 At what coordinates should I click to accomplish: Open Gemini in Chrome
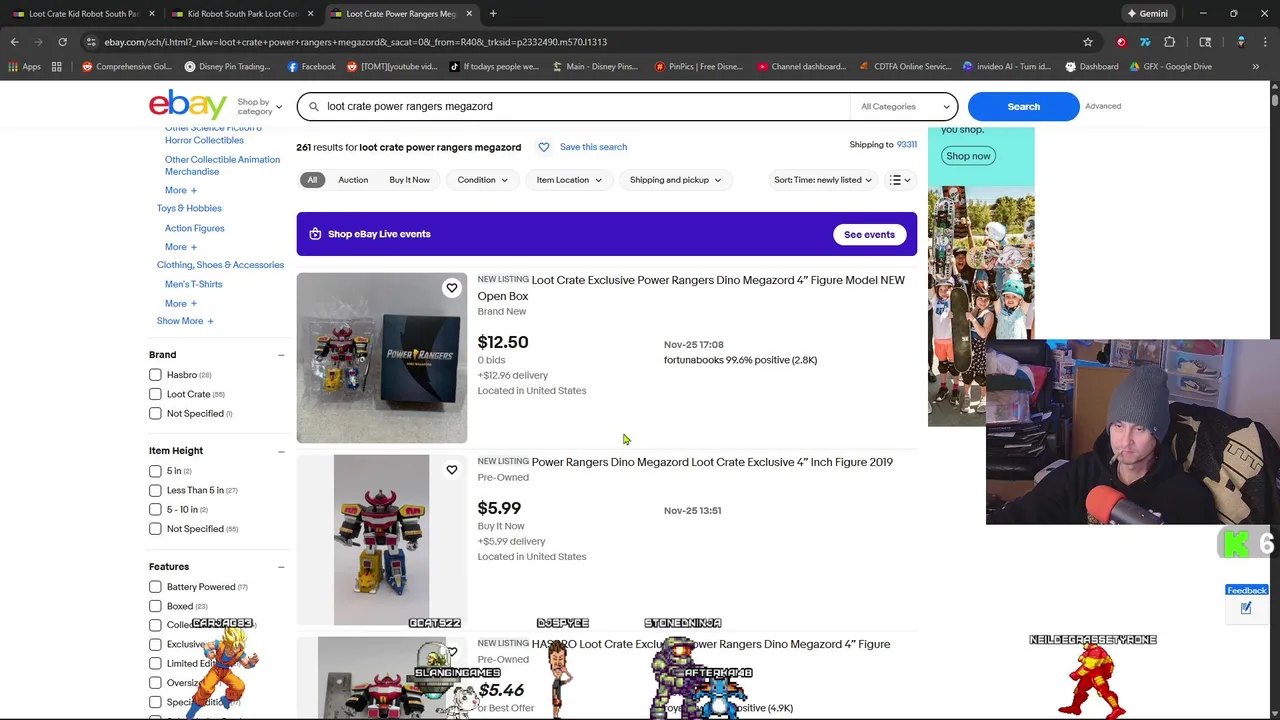click(1146, 14)
